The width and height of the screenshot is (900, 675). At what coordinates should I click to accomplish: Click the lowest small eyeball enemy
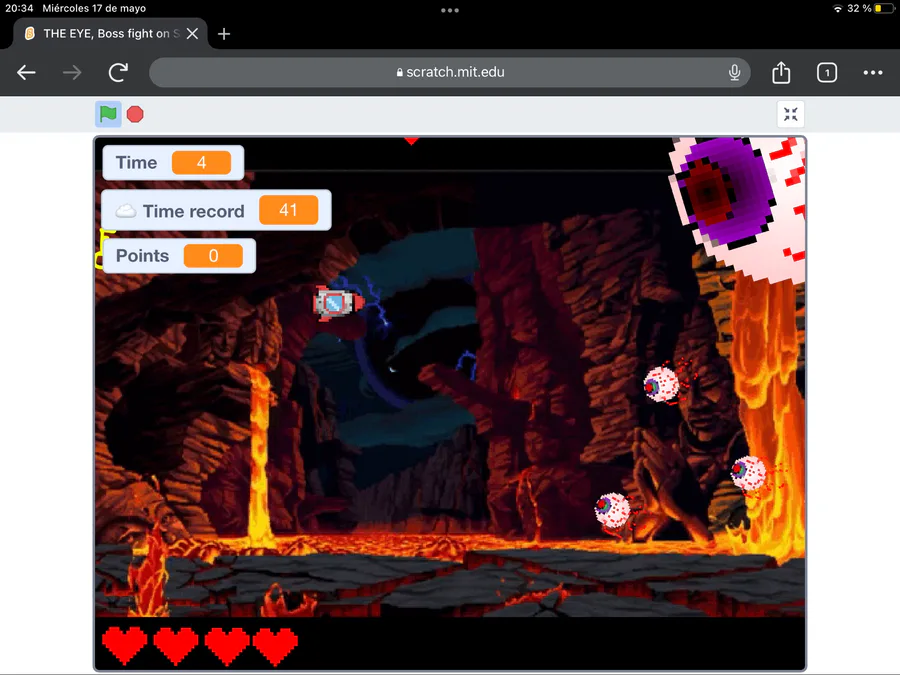coord(612,510)
